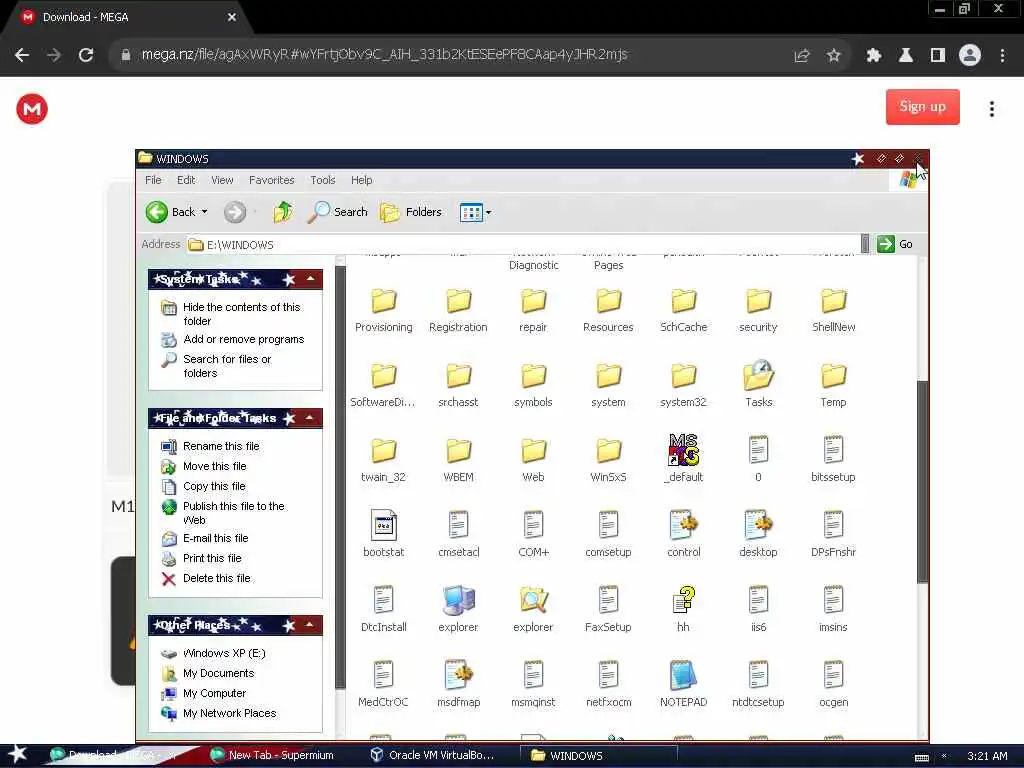Select the bootstat file icon
Screen dimensions: 1024x768
383,524
